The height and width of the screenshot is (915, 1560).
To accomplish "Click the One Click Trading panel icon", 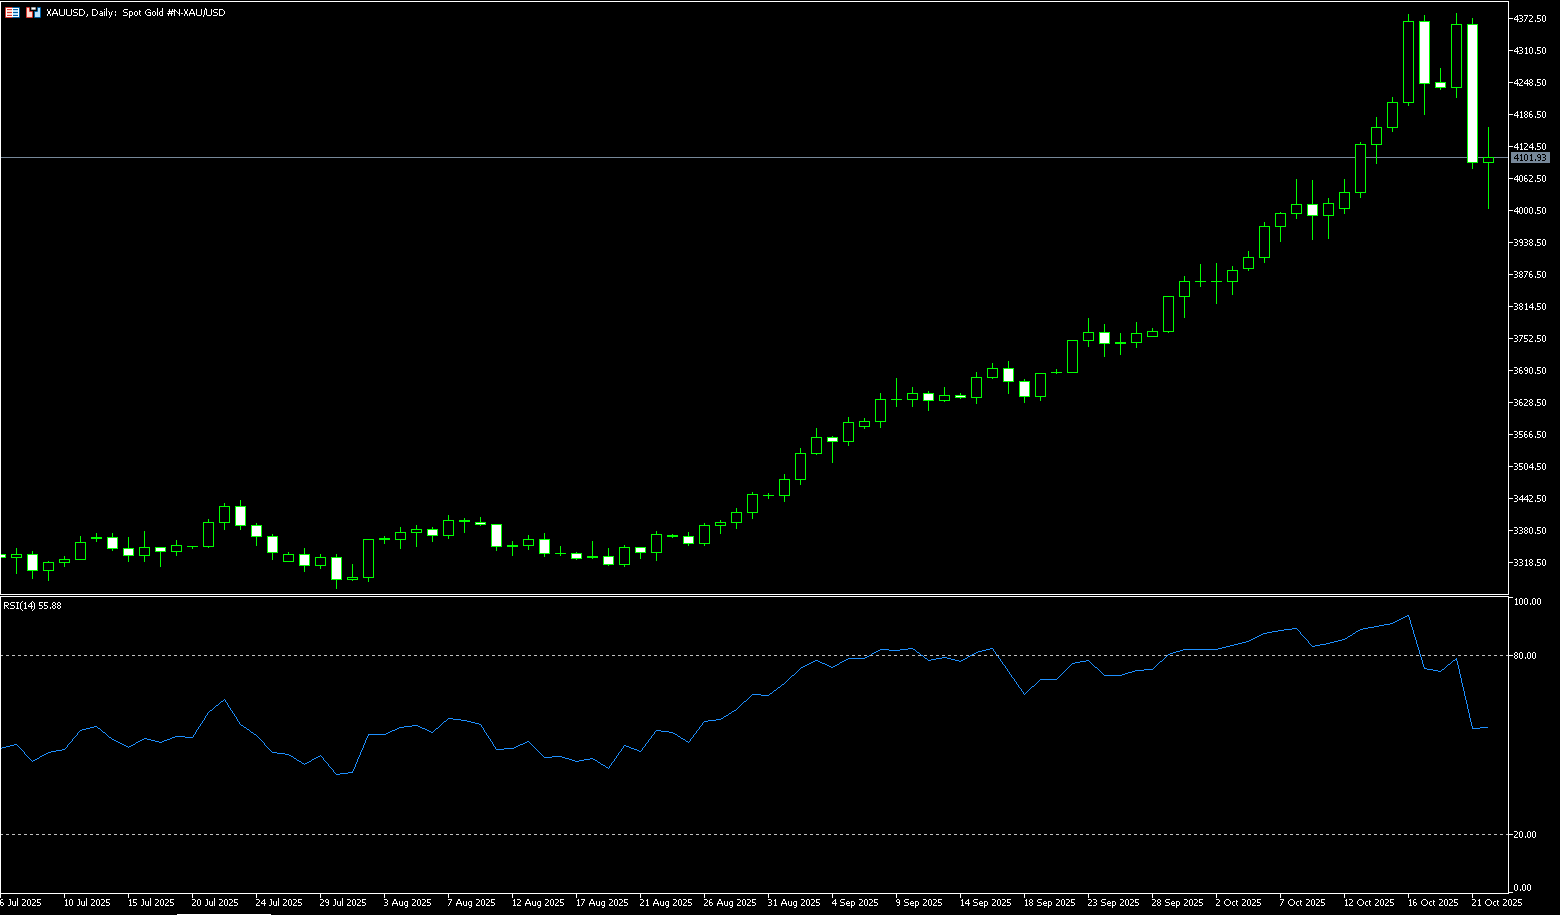I will (12, 13).
